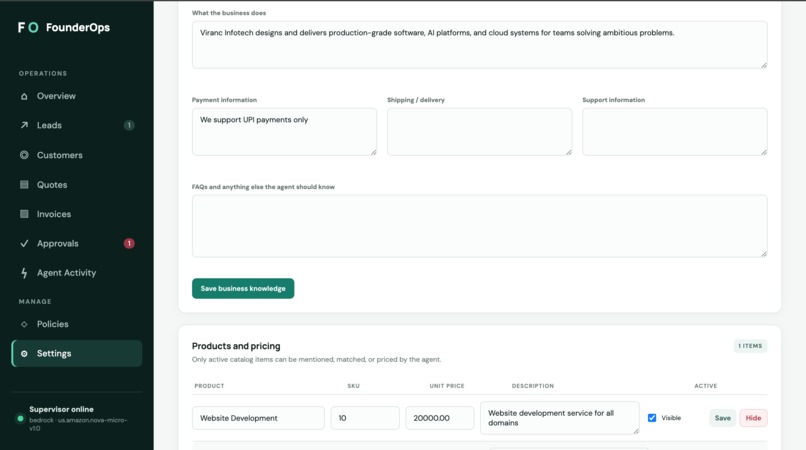Click the resize handle of Shipping / delivery box
806x450 pixels.
(569, 152)
